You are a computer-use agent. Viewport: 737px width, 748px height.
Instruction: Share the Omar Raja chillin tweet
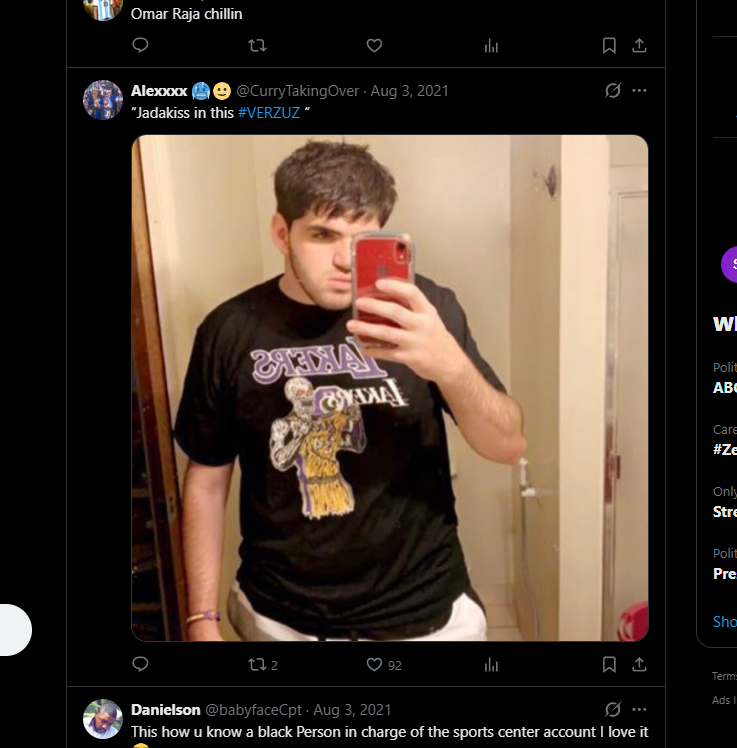pyautogui.click(x=639, y=46)
